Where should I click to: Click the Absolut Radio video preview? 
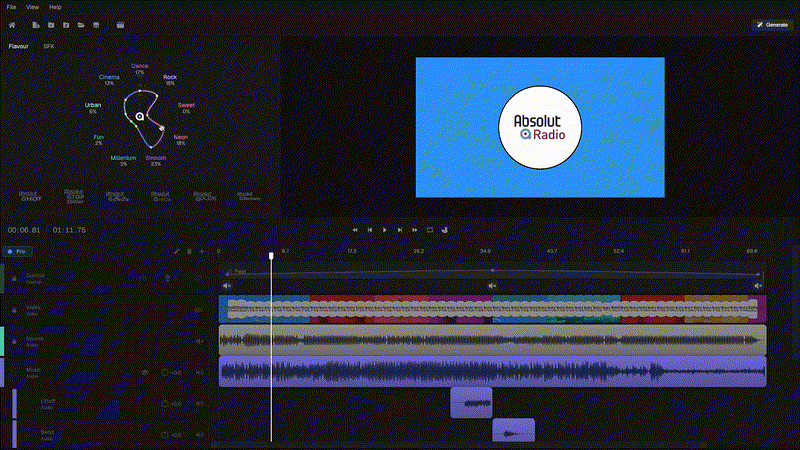[x=540, y=127]
